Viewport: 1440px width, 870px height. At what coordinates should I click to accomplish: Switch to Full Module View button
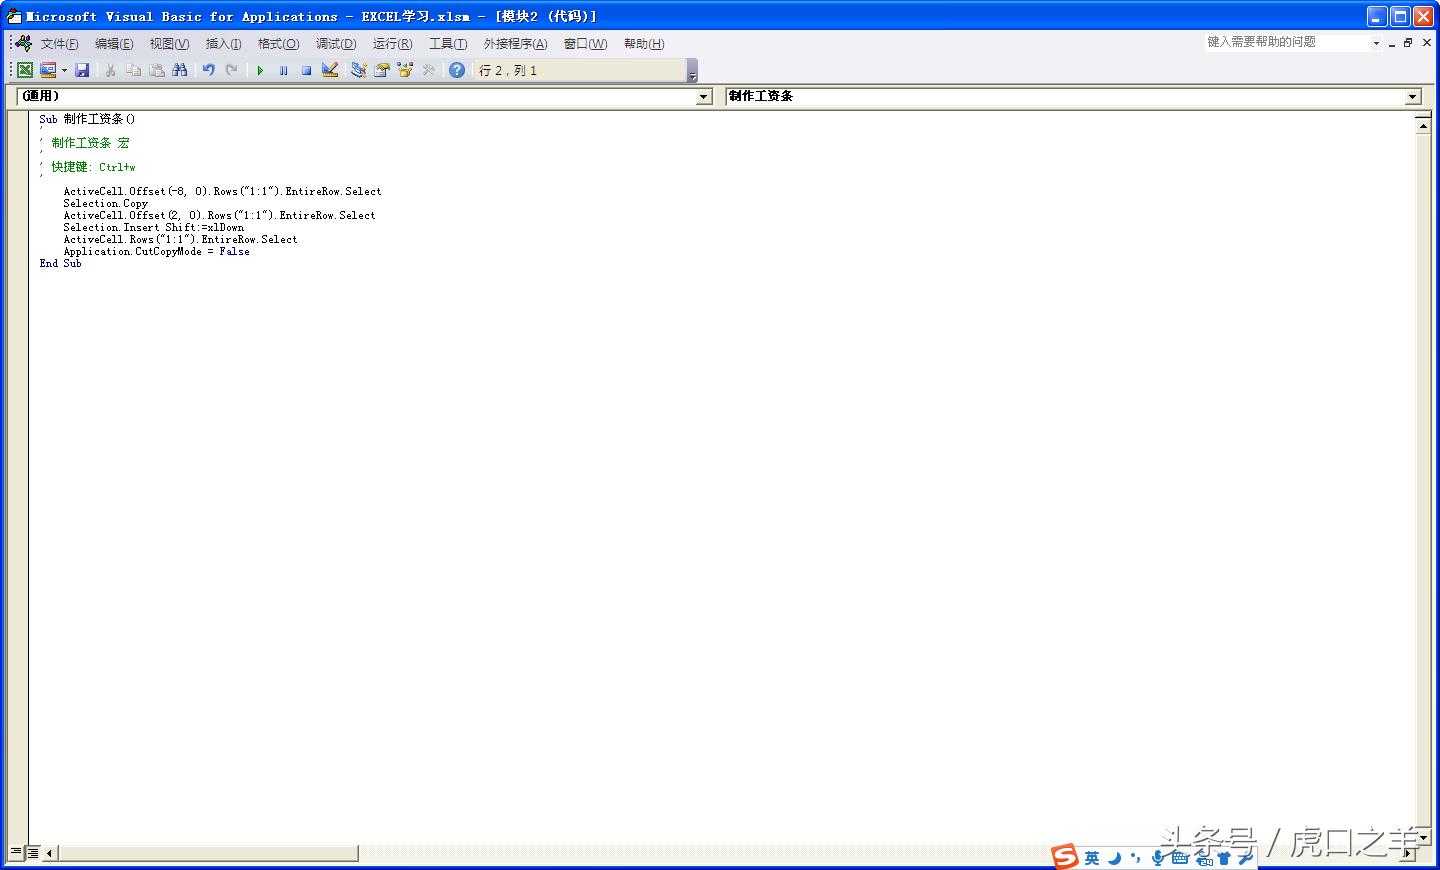(x=33, y=853)
